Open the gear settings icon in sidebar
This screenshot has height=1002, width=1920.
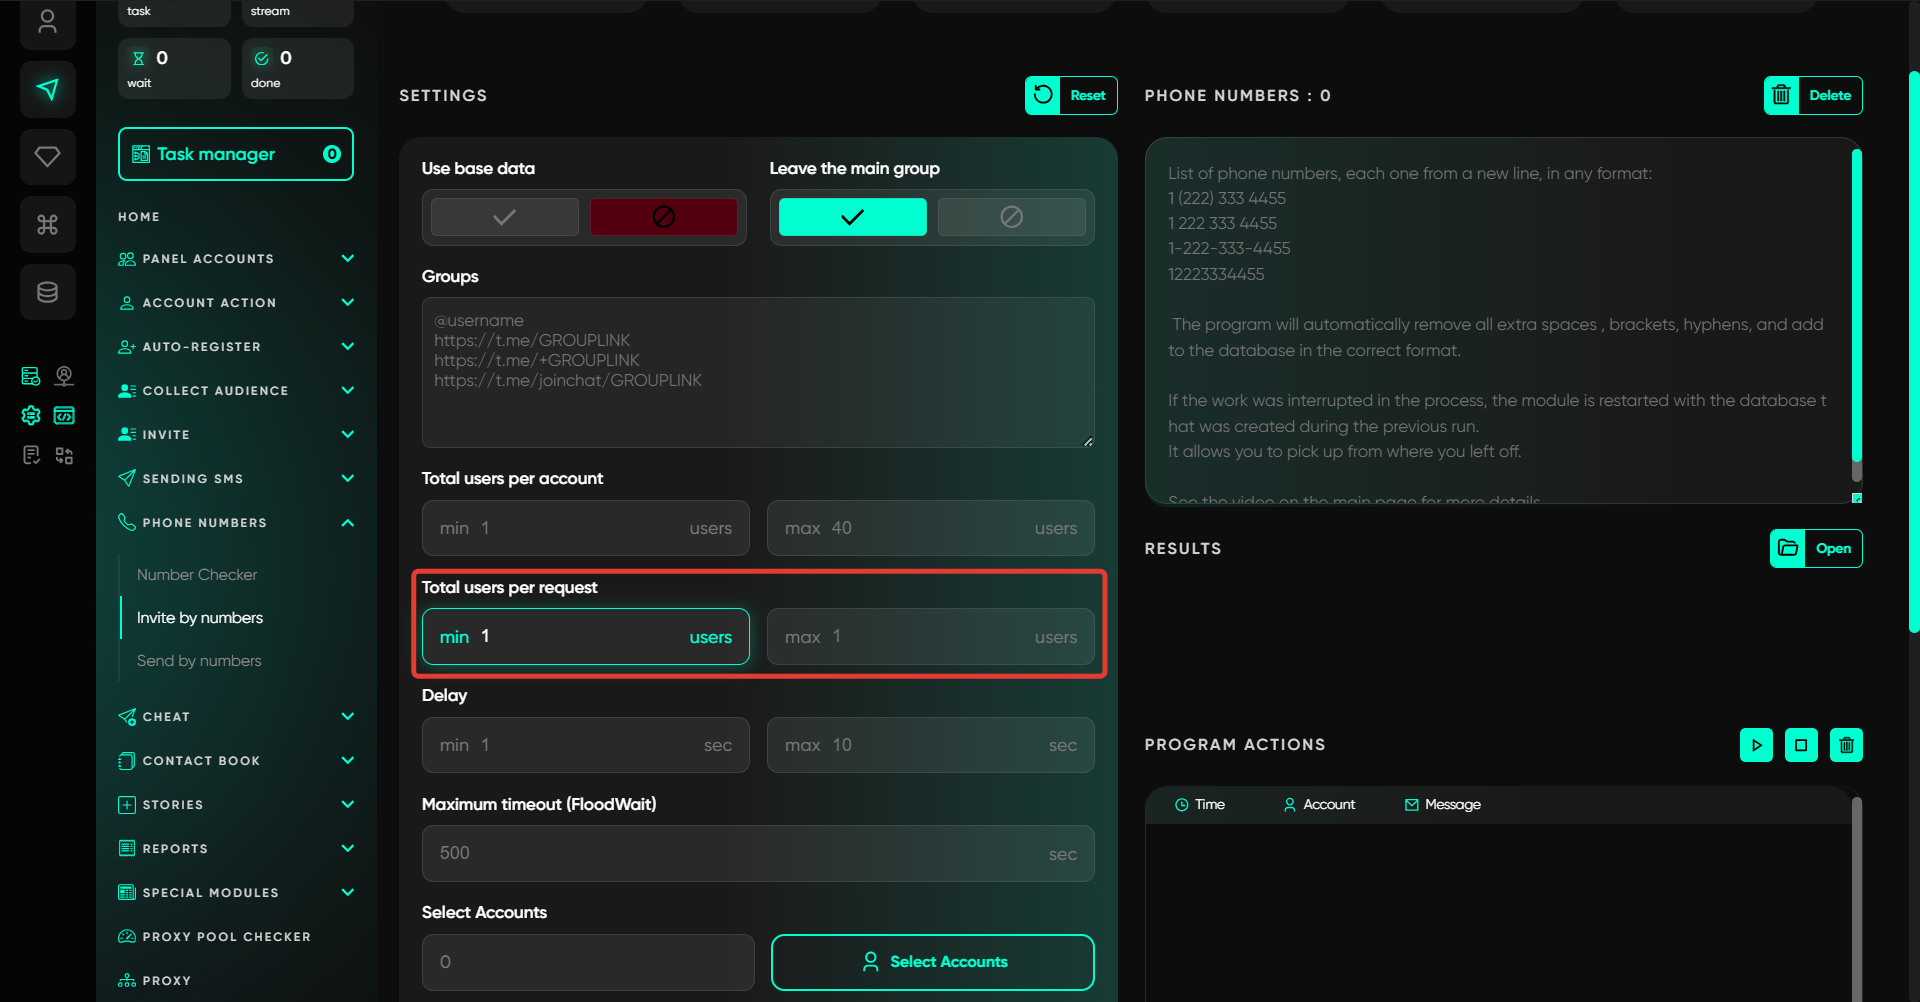coord(31,415)
